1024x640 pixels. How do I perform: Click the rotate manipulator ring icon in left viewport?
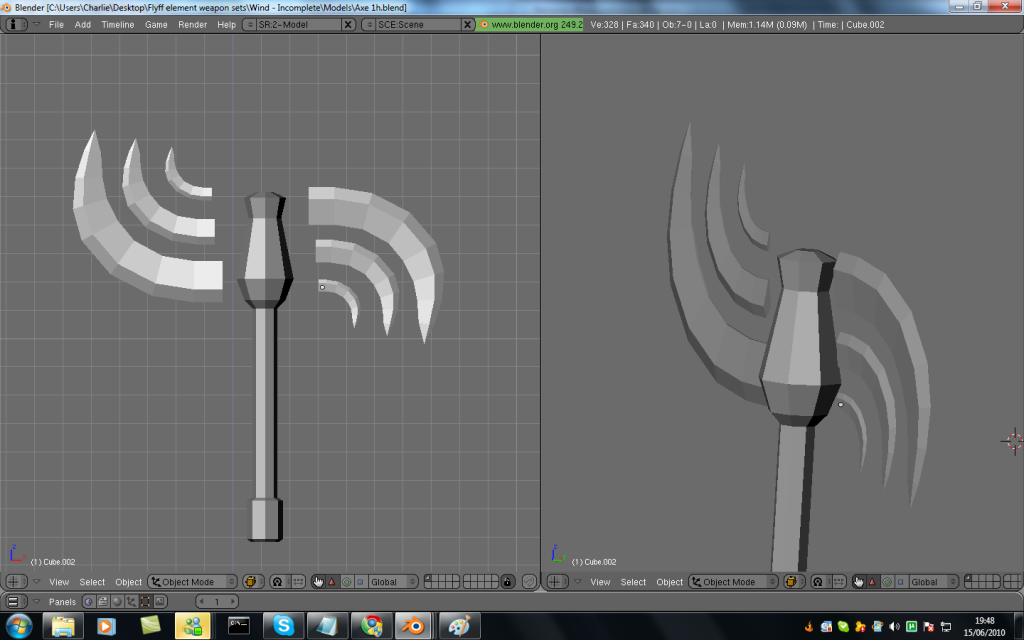(x=346, y=582)
